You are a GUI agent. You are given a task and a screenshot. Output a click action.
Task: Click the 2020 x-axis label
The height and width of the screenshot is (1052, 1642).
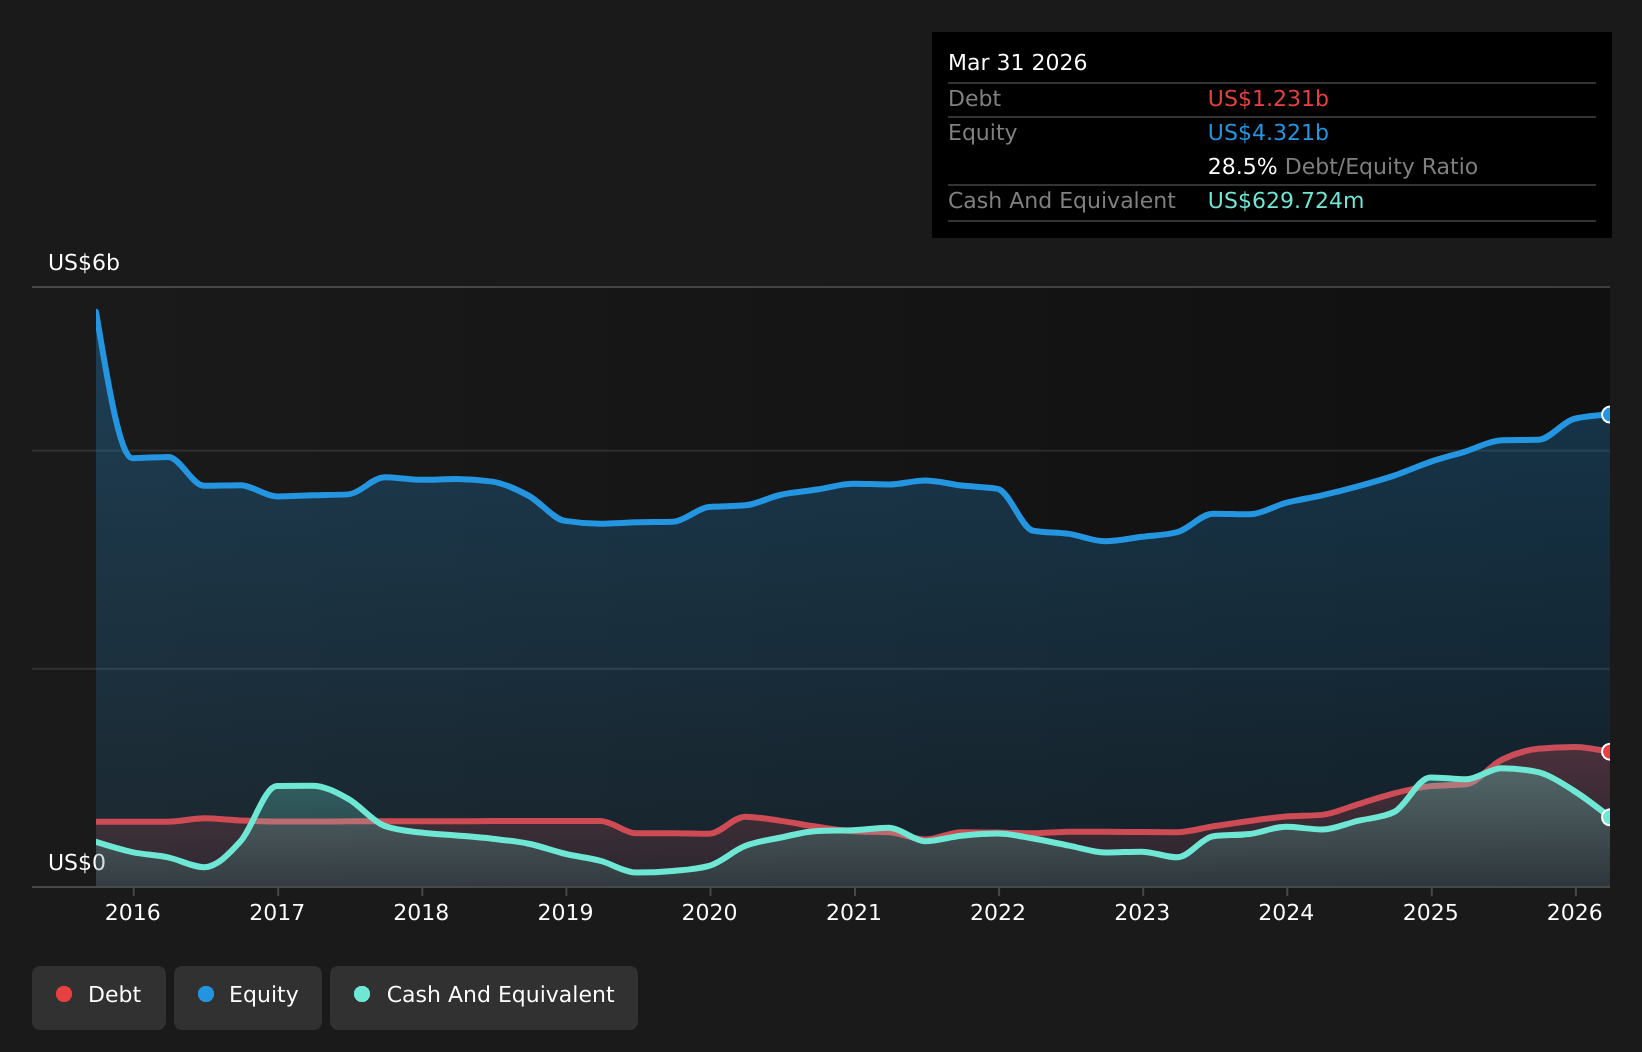pos(710,913)
